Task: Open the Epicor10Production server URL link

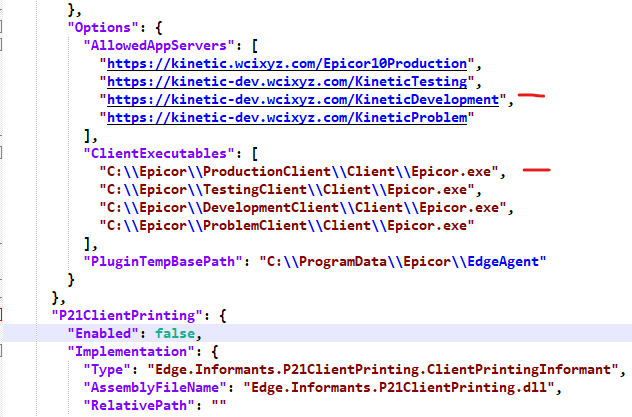Action: 287,64
